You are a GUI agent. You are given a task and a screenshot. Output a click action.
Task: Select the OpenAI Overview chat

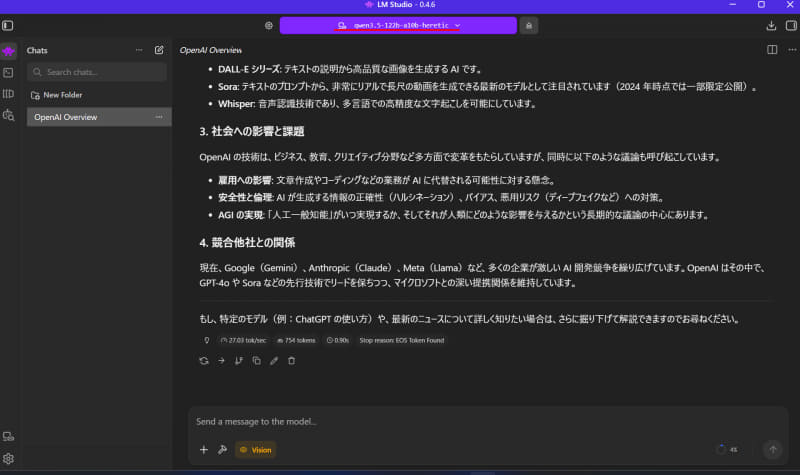pyautogui.click(x=99, y=117)
